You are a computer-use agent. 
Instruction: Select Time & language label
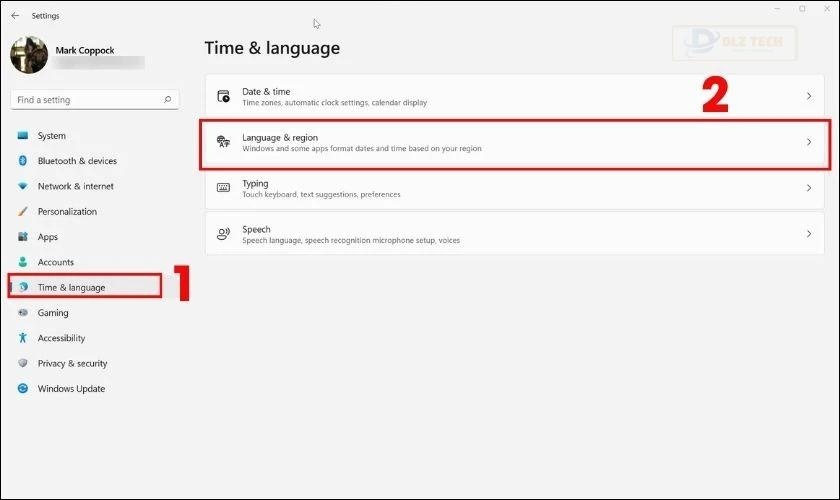coord(71,287)
